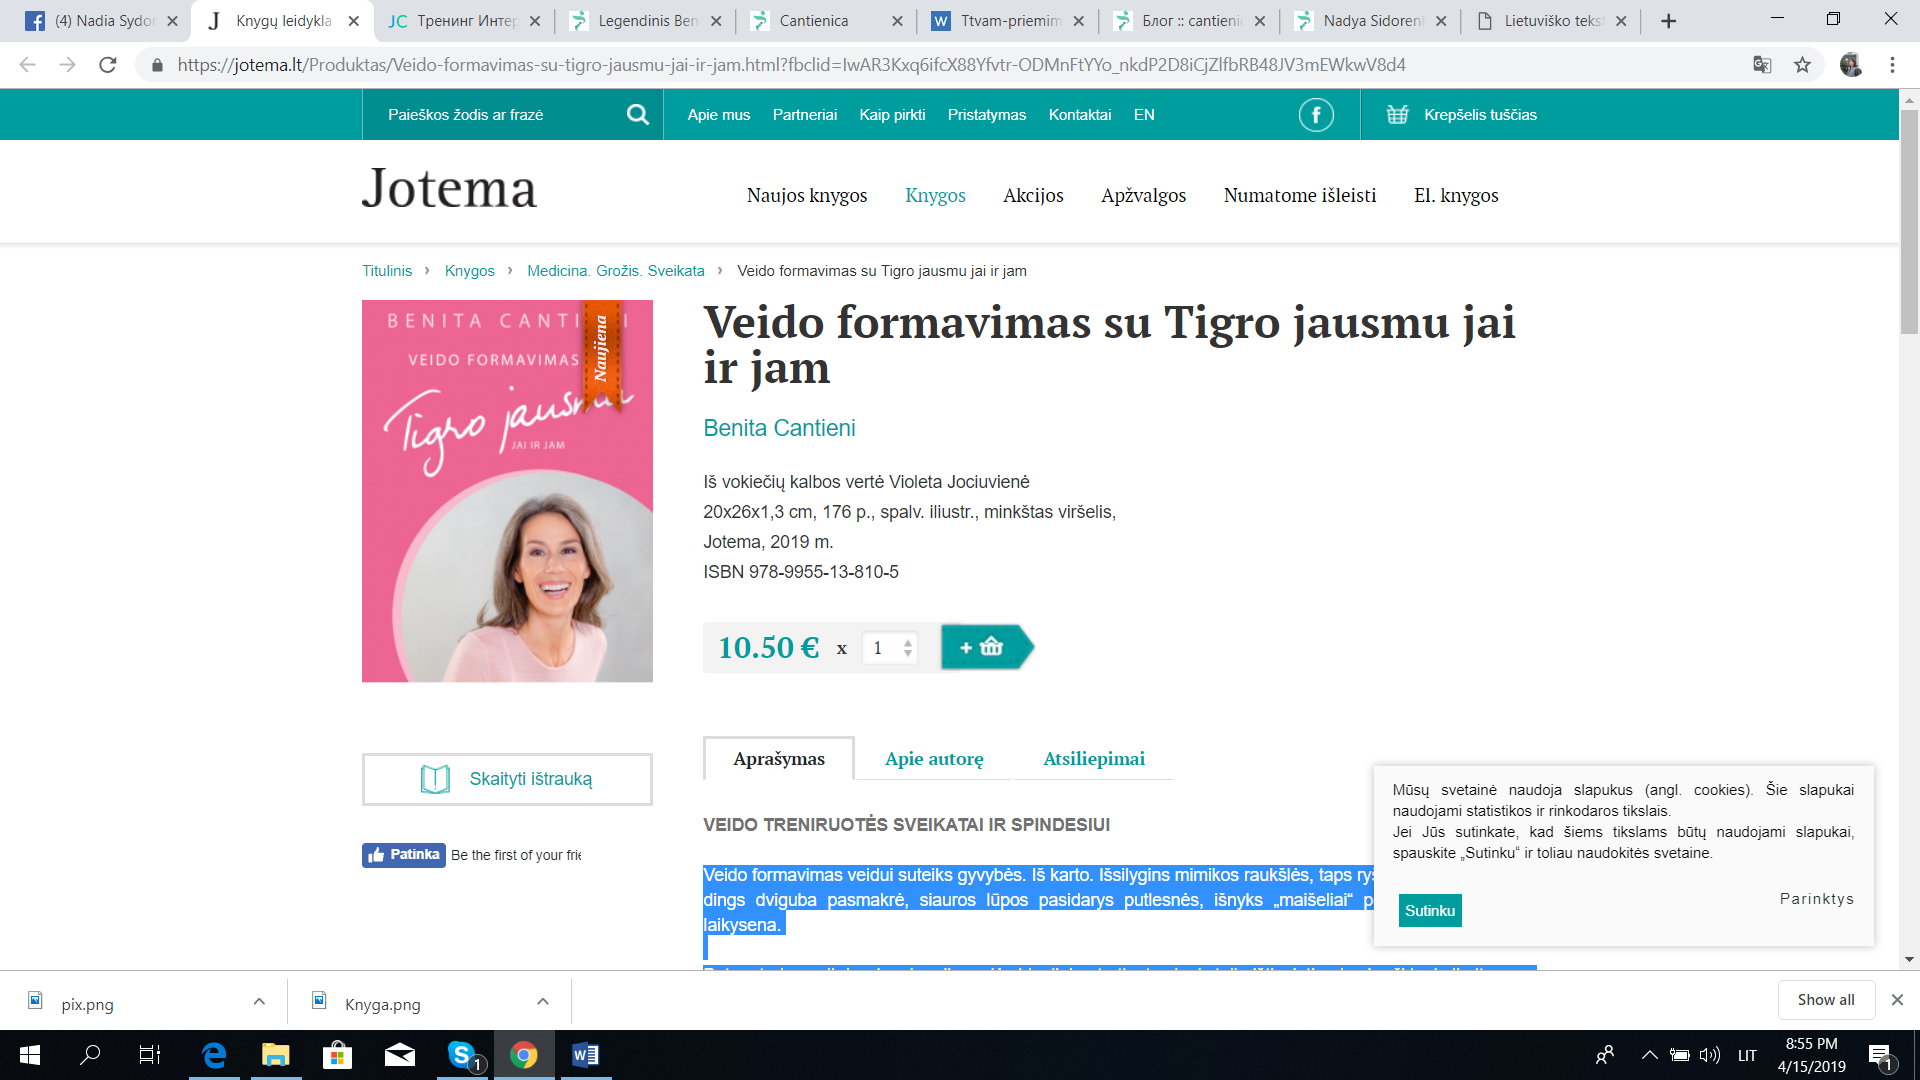Open a new browser tab
The width and height of the screenshot is (1920, 1080).
(1668, 21)
